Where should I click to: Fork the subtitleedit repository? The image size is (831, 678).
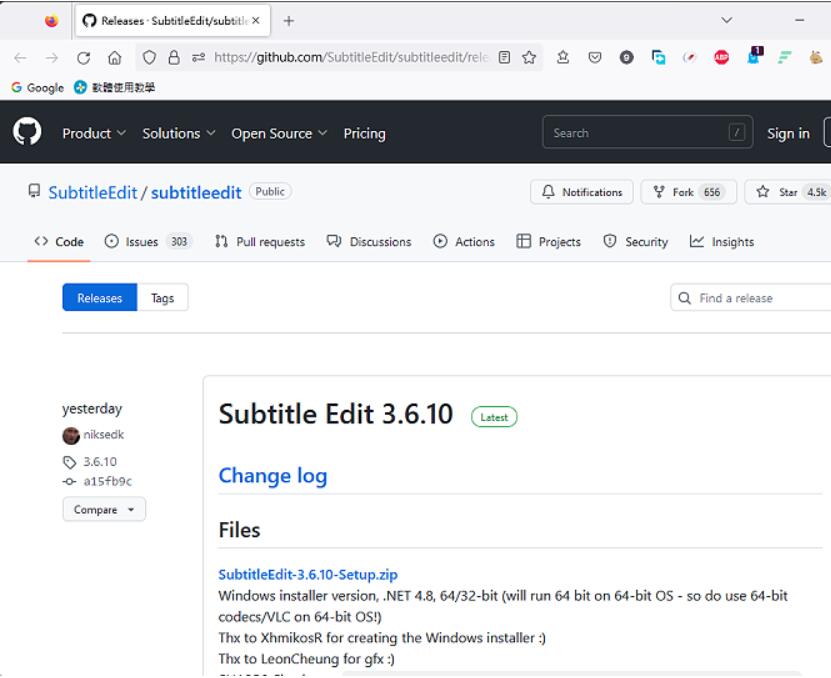tap(688, 192)
